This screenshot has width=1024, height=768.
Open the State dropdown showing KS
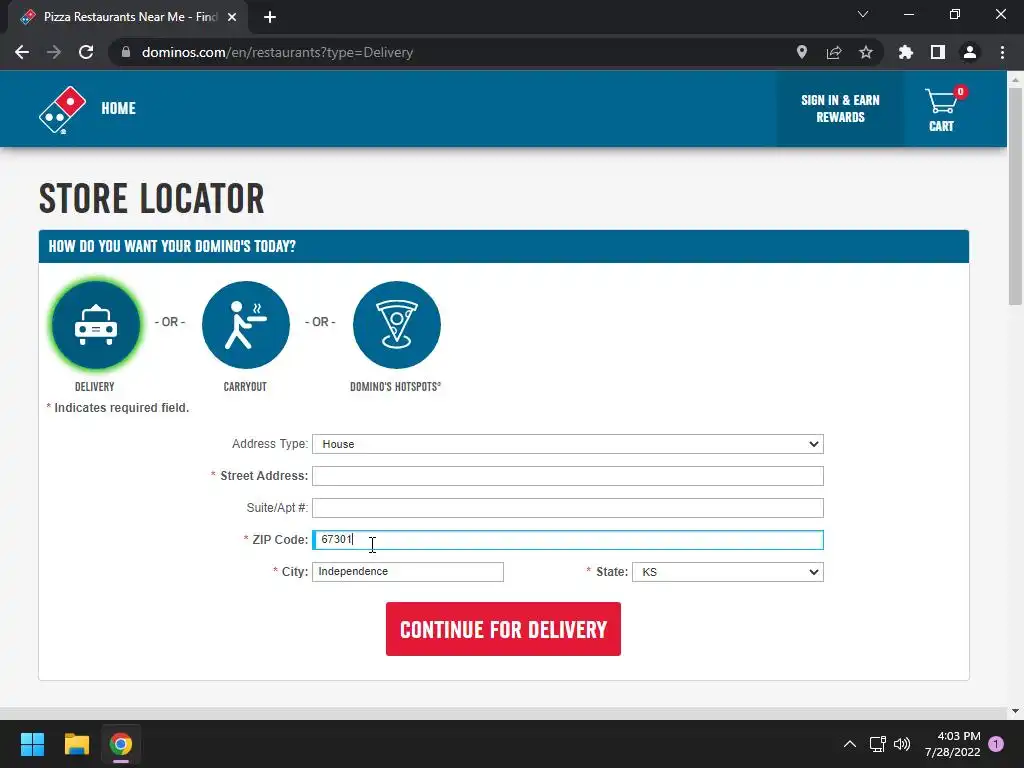tap(728, 572)
